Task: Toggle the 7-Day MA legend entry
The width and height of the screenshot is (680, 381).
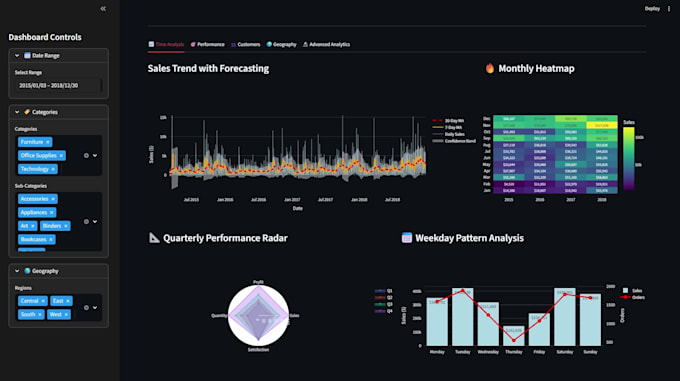Action: coord(447,127)
